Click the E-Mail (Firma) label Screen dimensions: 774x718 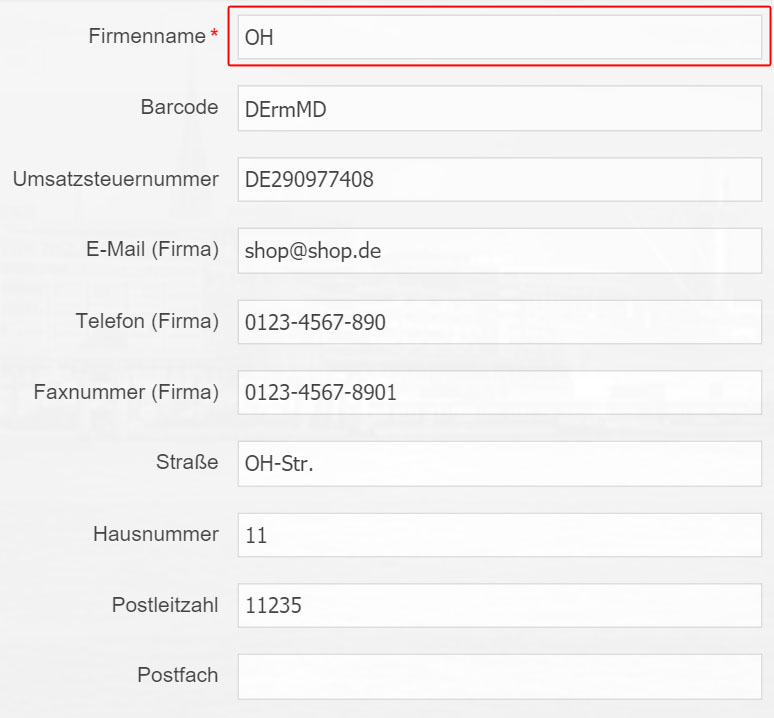coord(152,250)
